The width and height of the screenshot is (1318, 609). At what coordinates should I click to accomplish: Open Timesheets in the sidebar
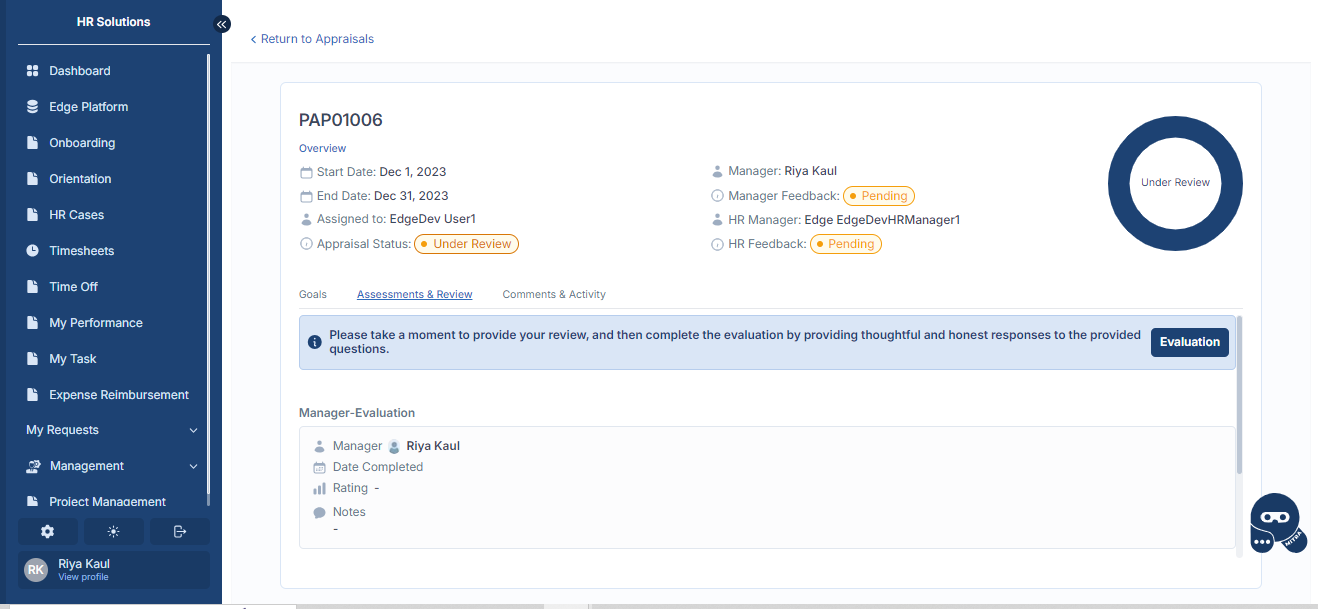(81, 251)
